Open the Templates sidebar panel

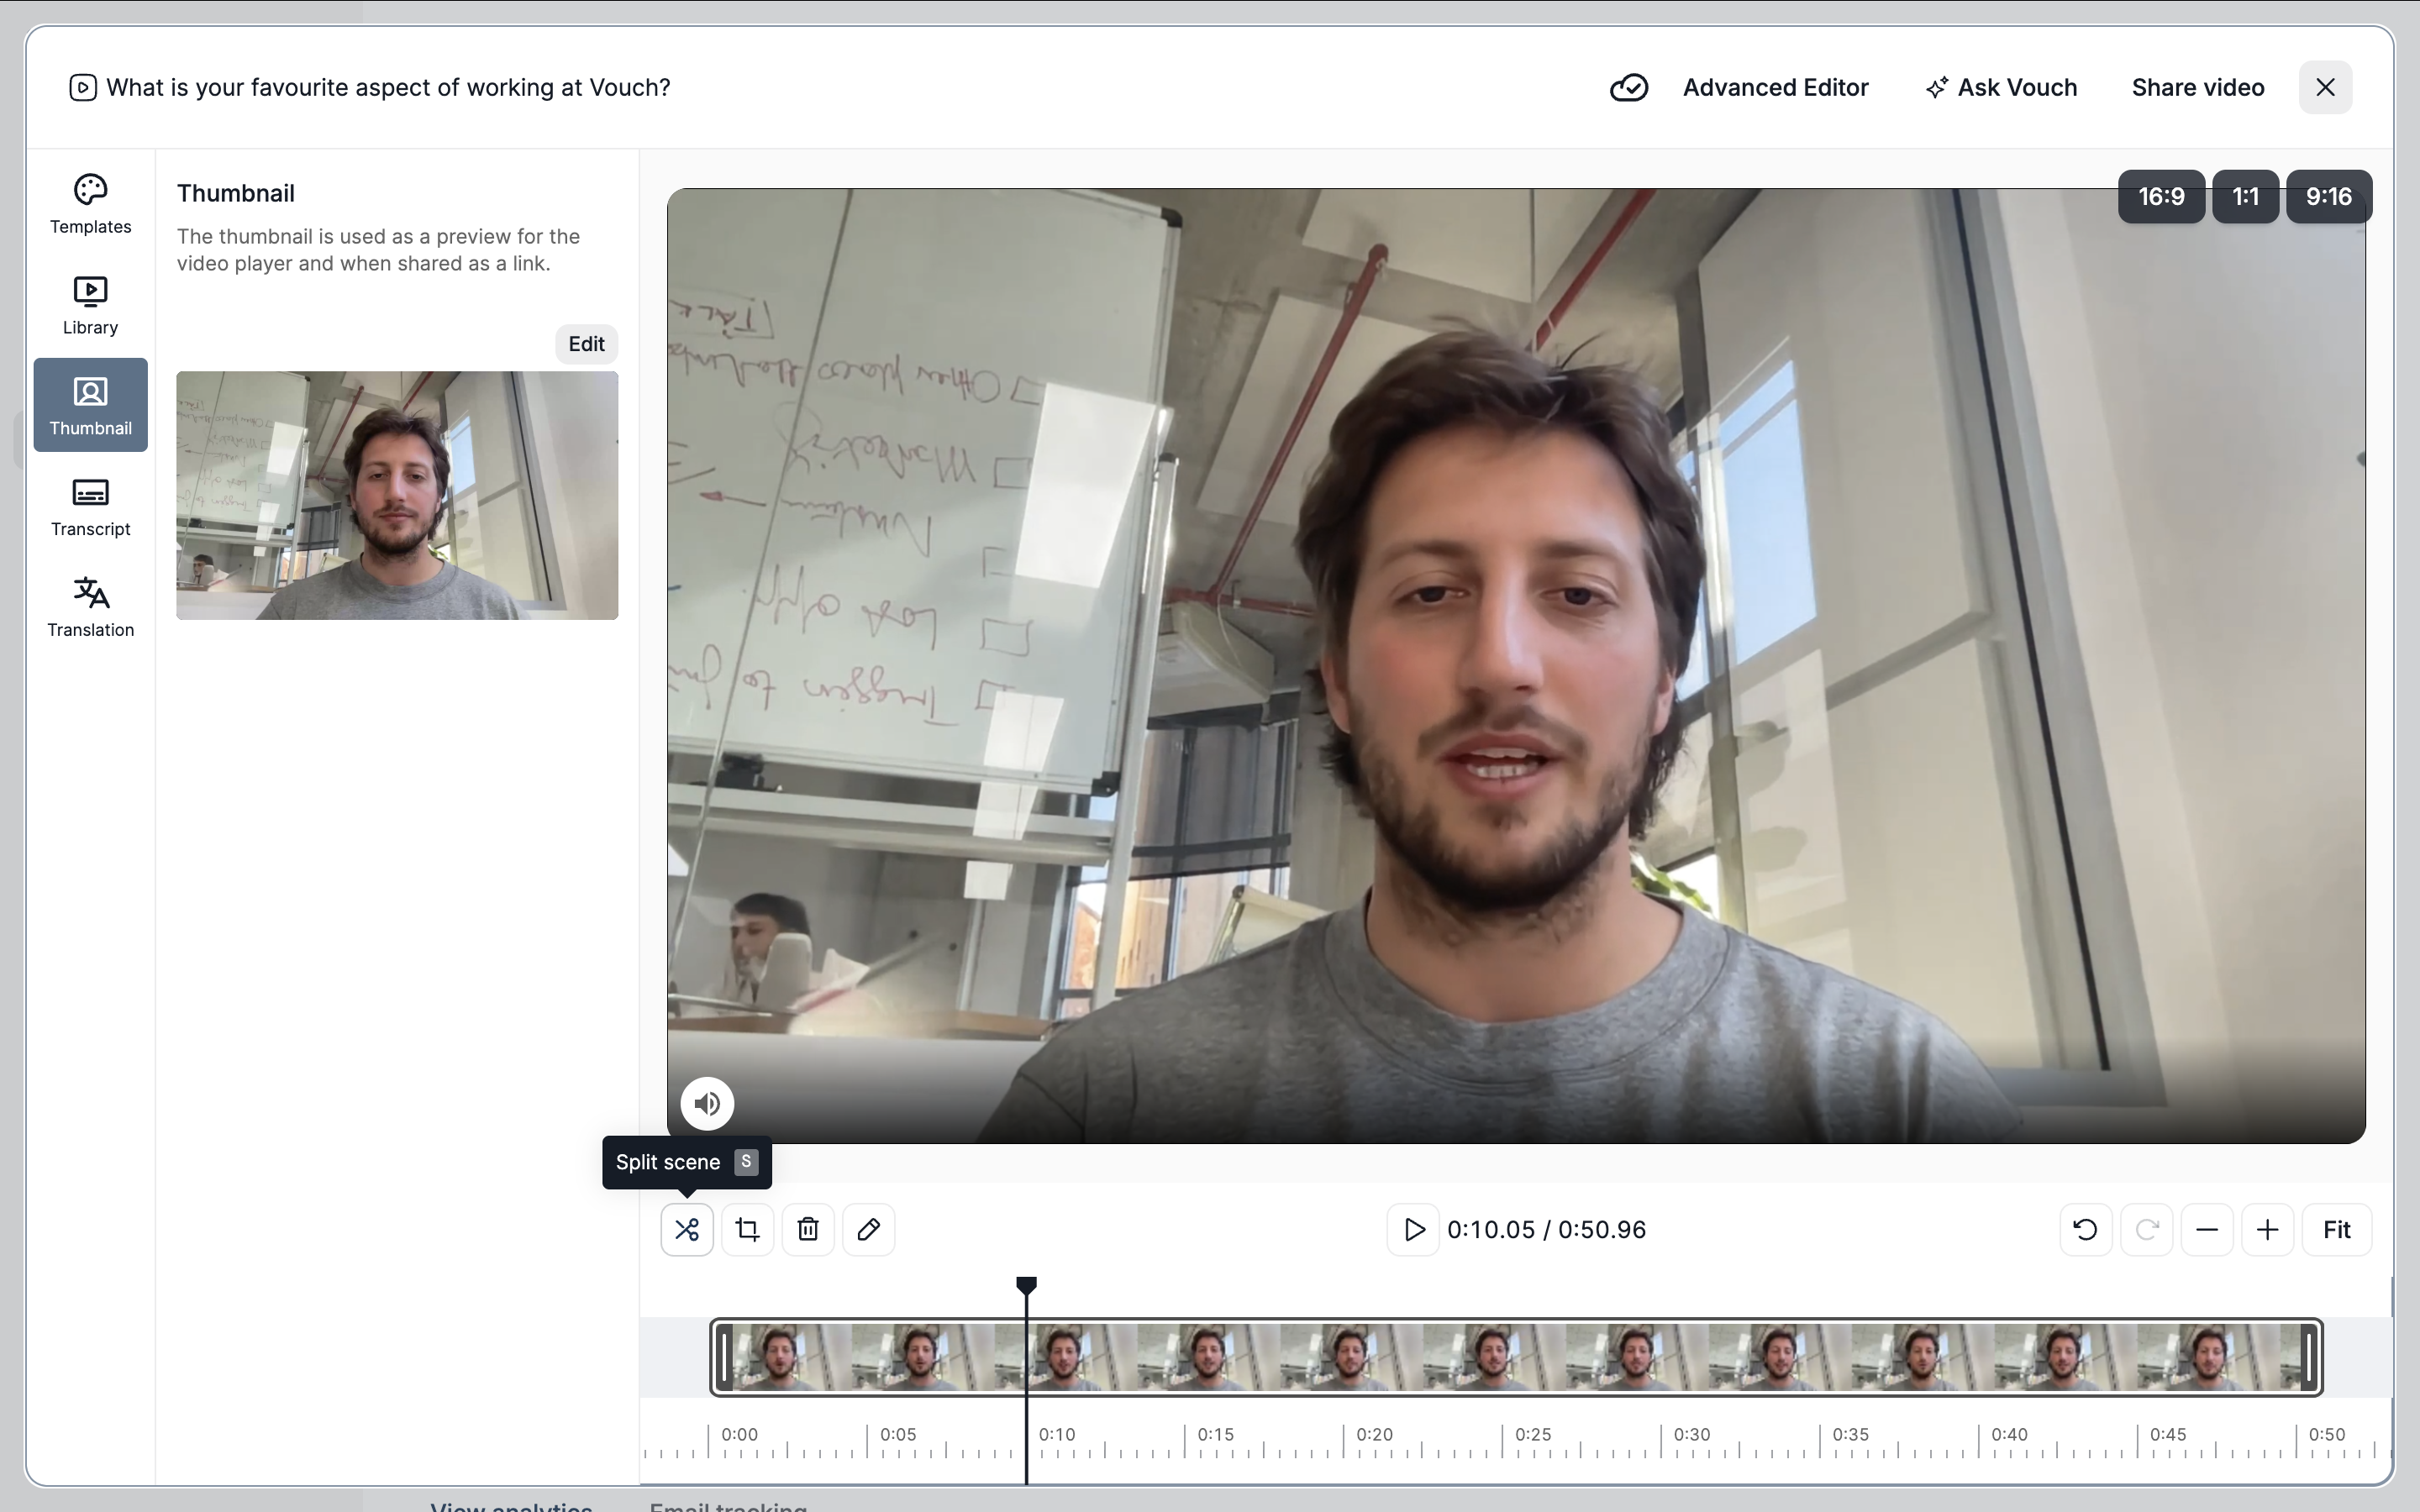(x=90, y=204)
